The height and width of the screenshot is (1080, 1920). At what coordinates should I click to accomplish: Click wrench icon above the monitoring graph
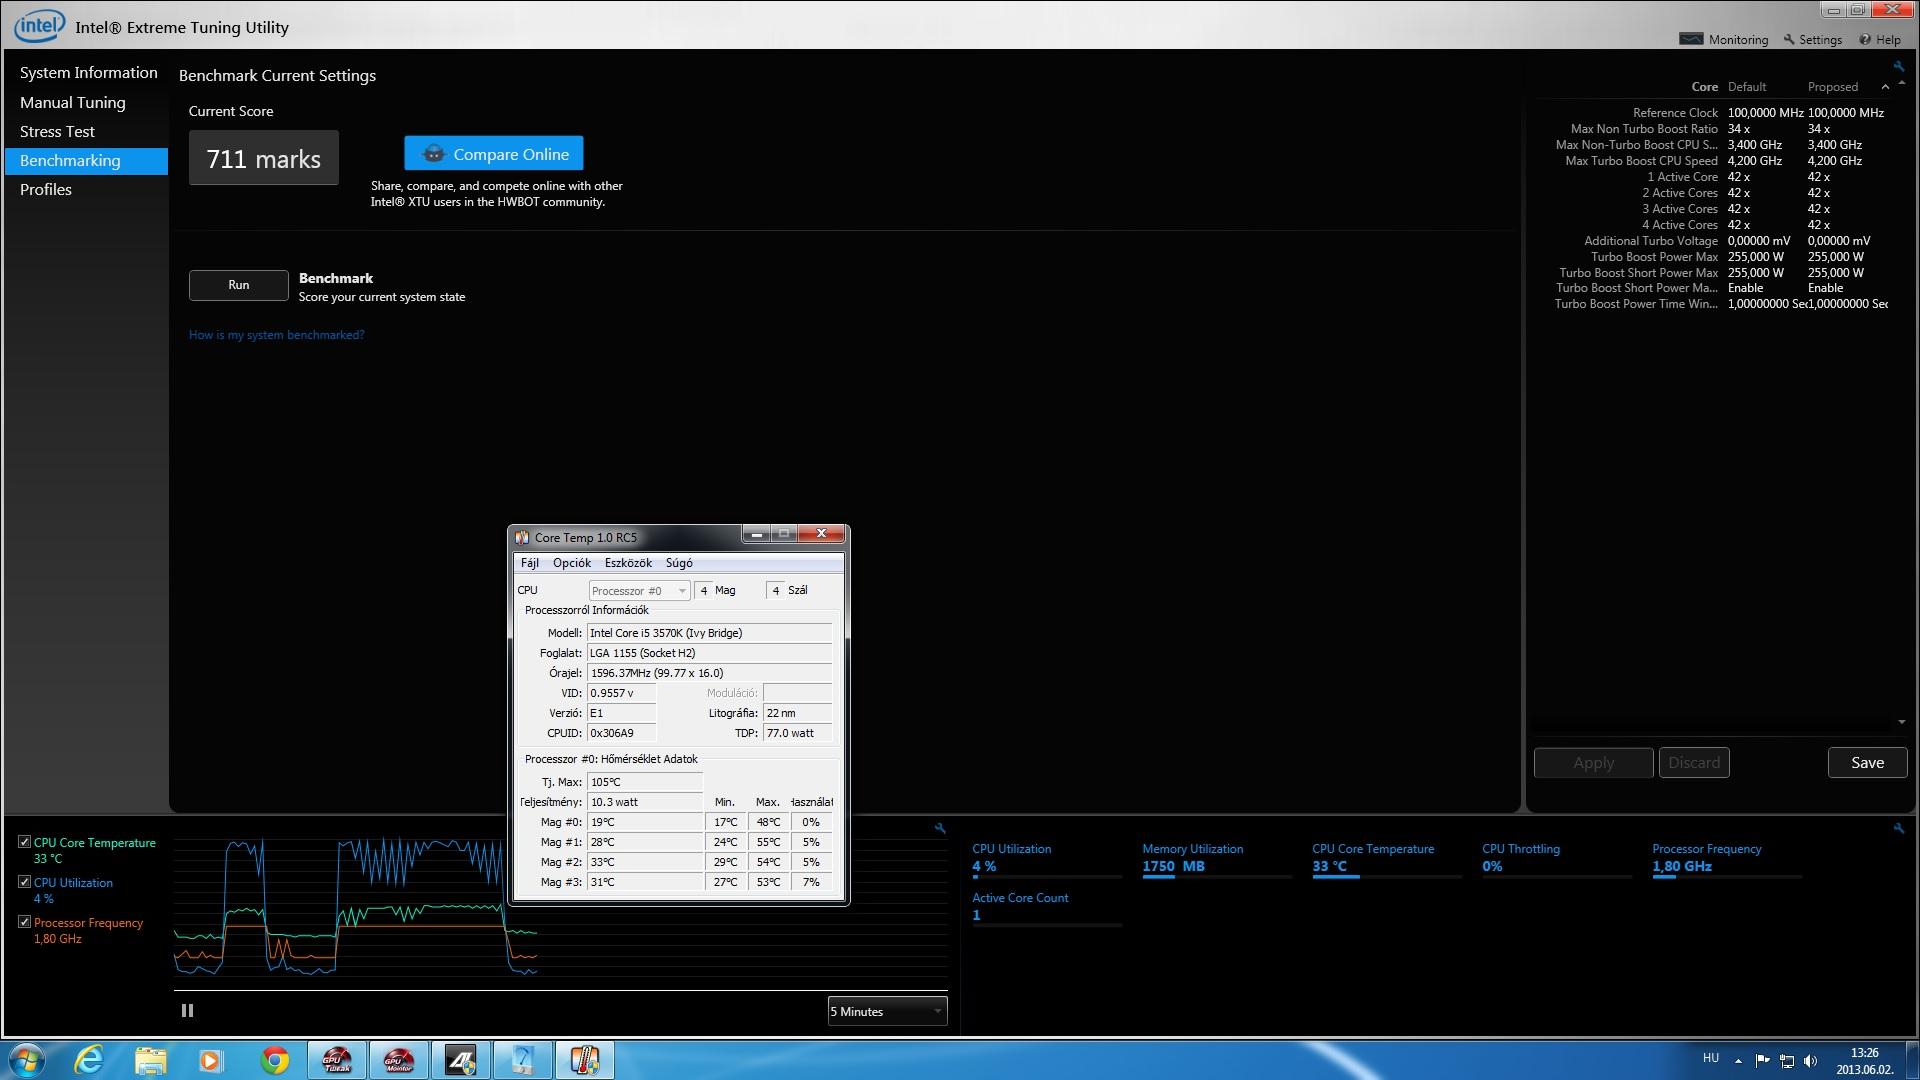click(x=940, y=828)
